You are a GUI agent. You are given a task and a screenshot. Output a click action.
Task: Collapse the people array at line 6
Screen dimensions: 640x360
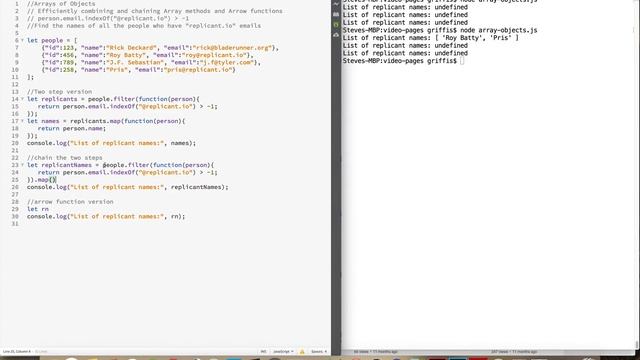[x=22, y=40]
